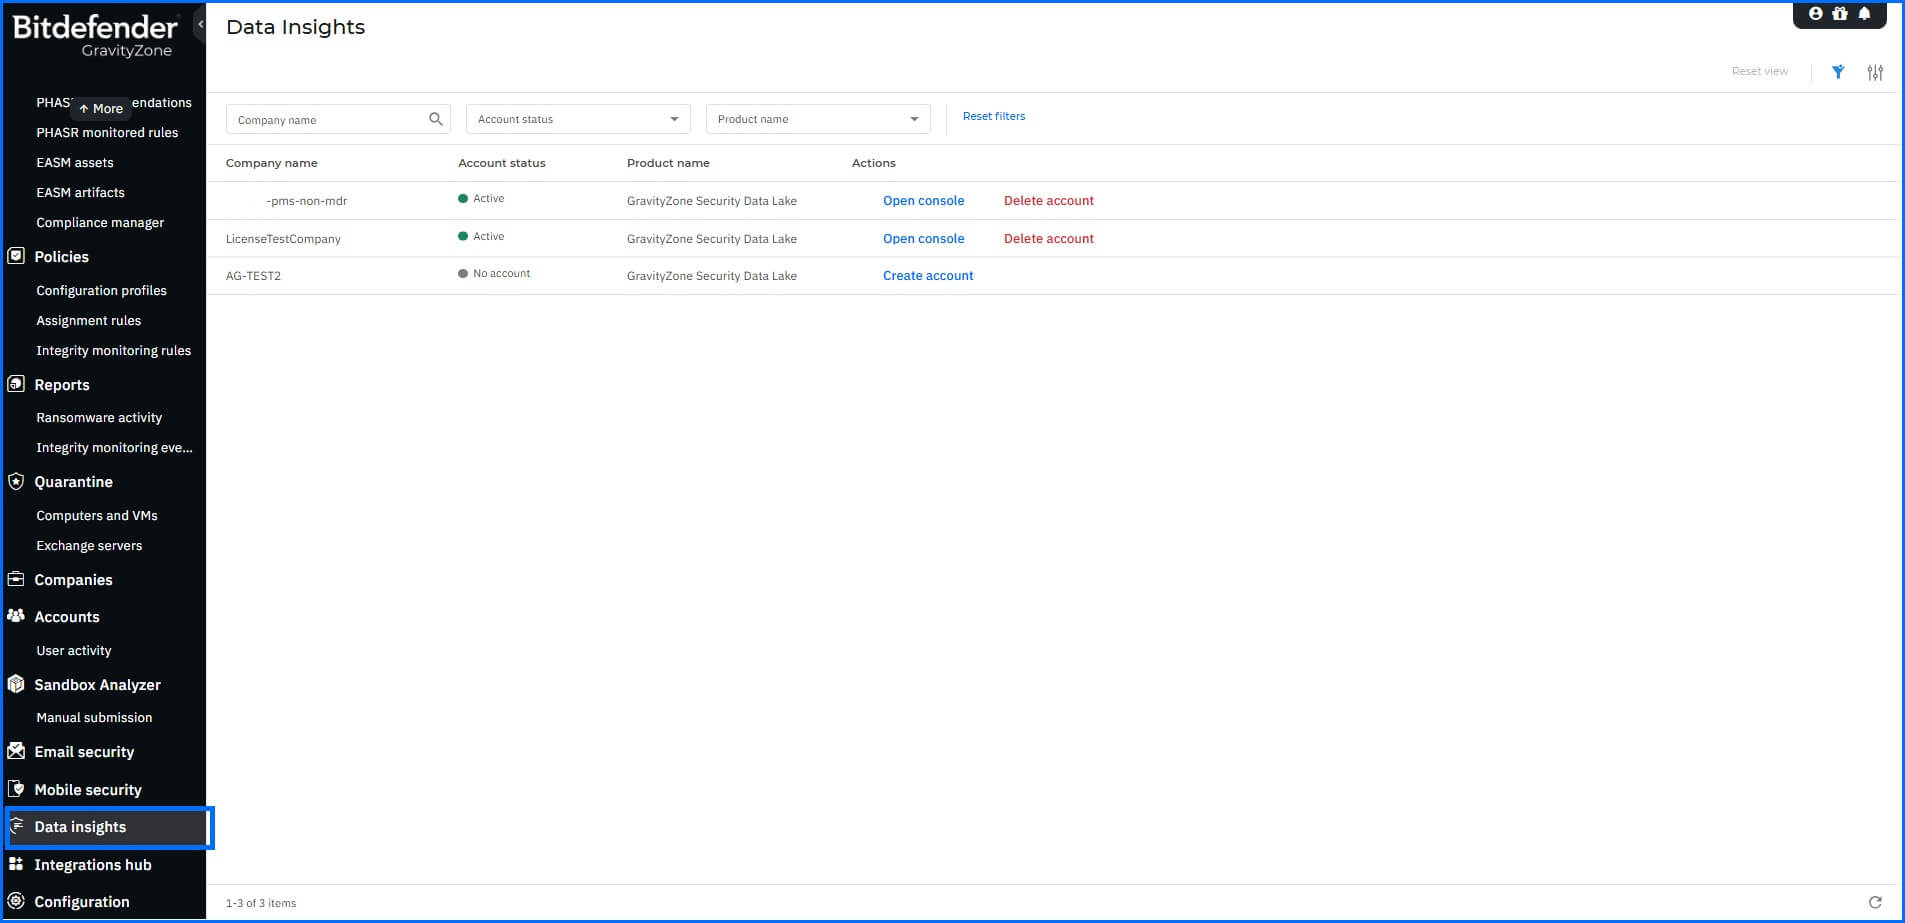Open the user profile icon top right
The image size is (1905, 923).
click(1816, 13)
